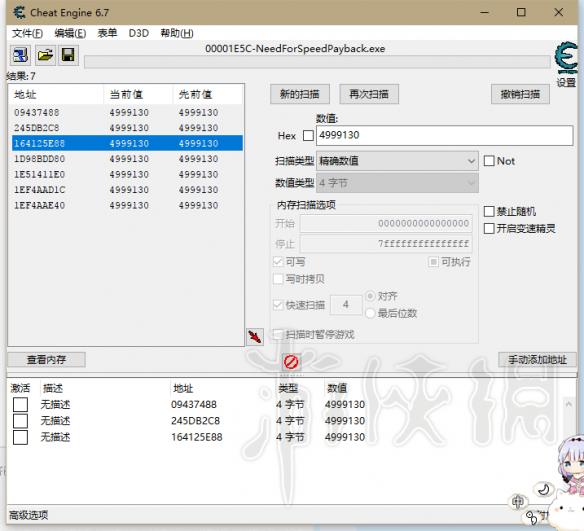
Task: Click the red no-entry clear list icon
Action: point(291,362)
